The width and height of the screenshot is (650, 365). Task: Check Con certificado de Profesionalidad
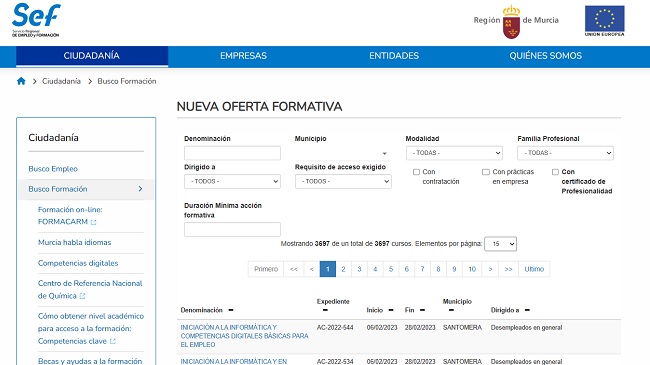[555, 172]
